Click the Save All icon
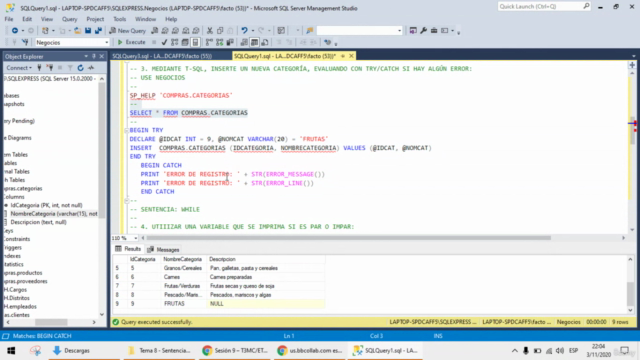This screenshot has height=360, width=640. point(98,31)
